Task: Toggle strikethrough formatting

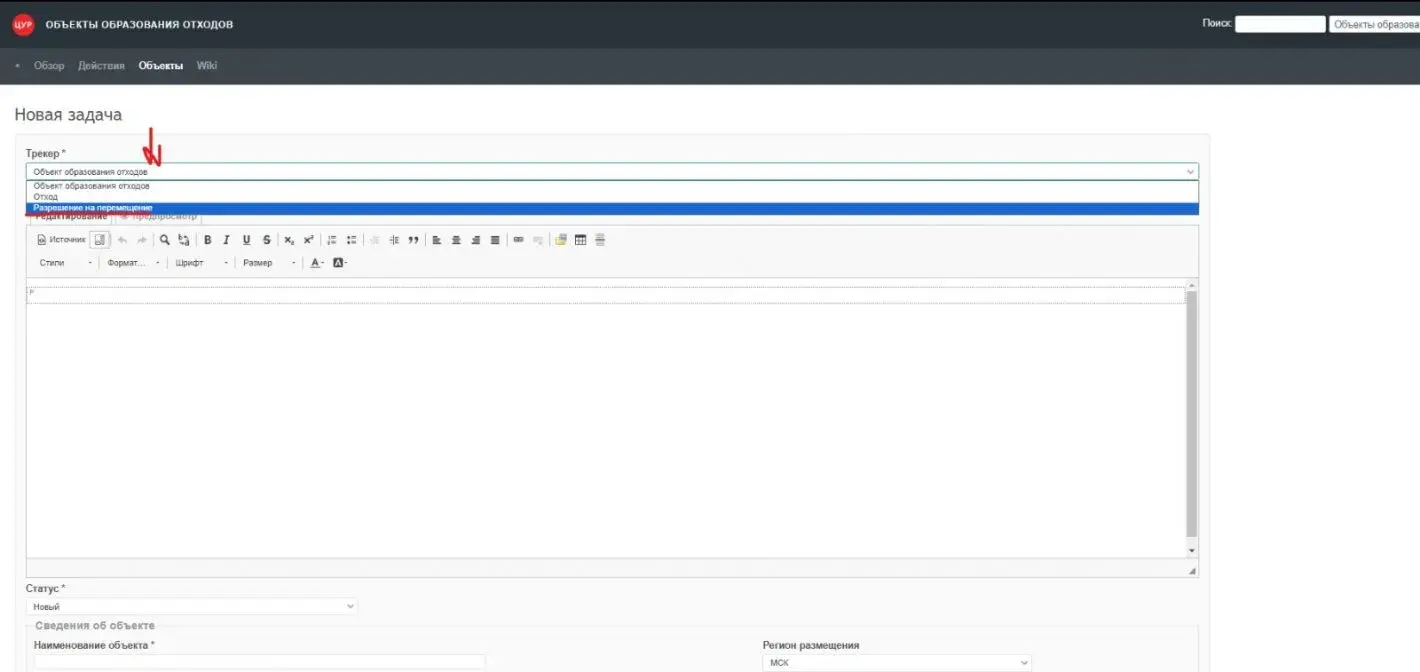Action: pos(266,240)
